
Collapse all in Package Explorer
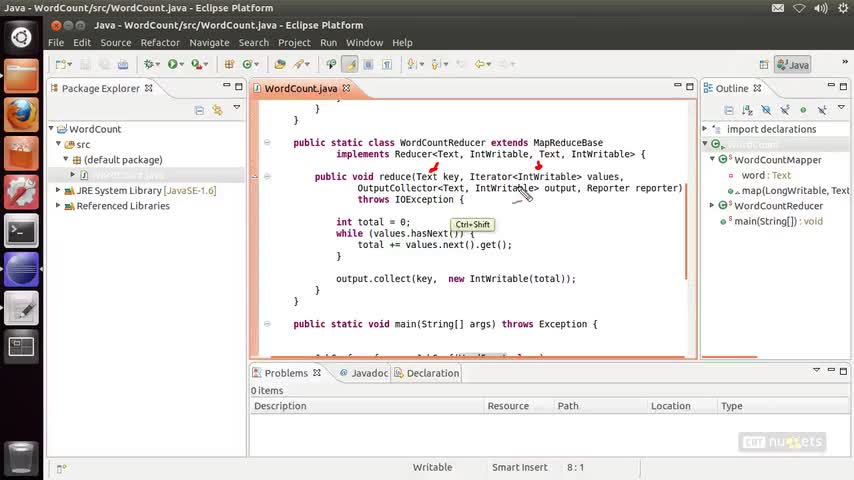pyautogui.click(x=199, y=110)
